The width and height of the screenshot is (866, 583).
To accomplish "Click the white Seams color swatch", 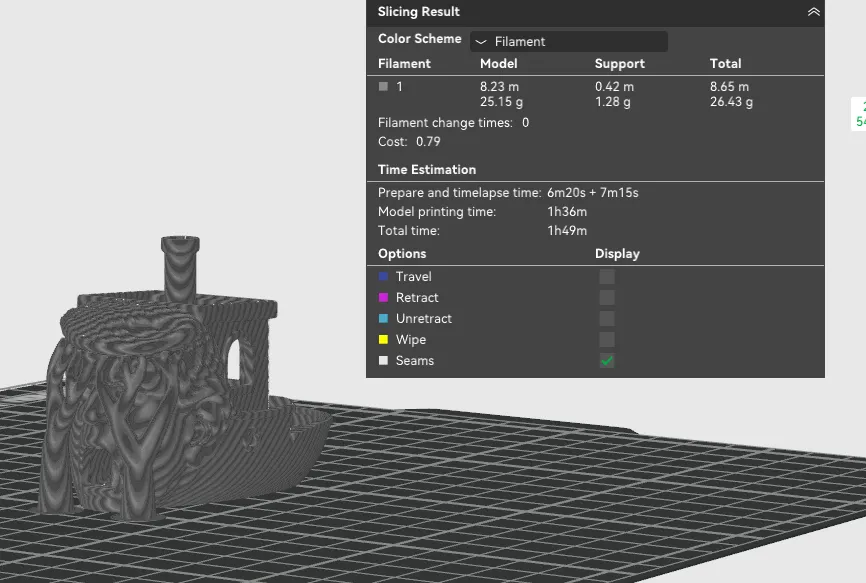I will (383, 360).
